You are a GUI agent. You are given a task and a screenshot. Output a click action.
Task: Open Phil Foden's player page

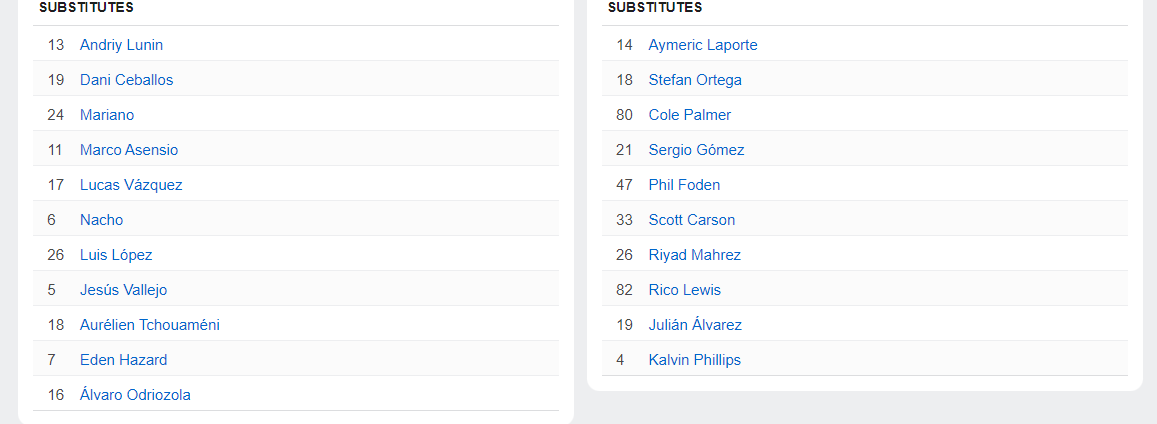click(x=684, y=185)
